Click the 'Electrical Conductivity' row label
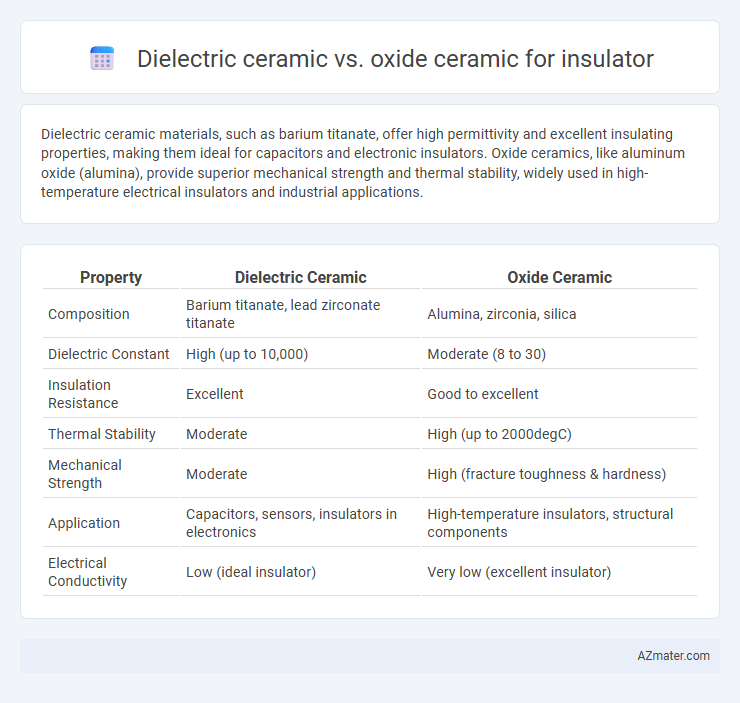The width and height of the screenshot is (740, 703). (88, 572)
